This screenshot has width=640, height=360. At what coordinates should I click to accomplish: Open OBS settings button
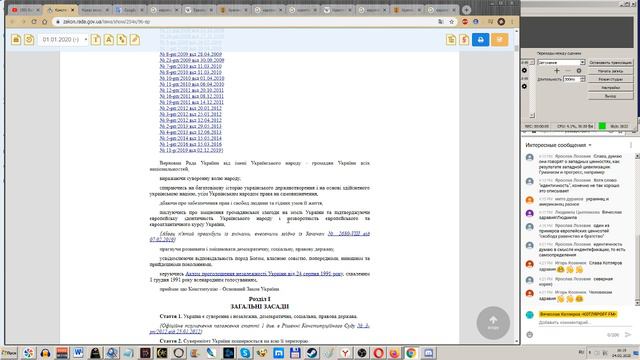coord(611,88)
